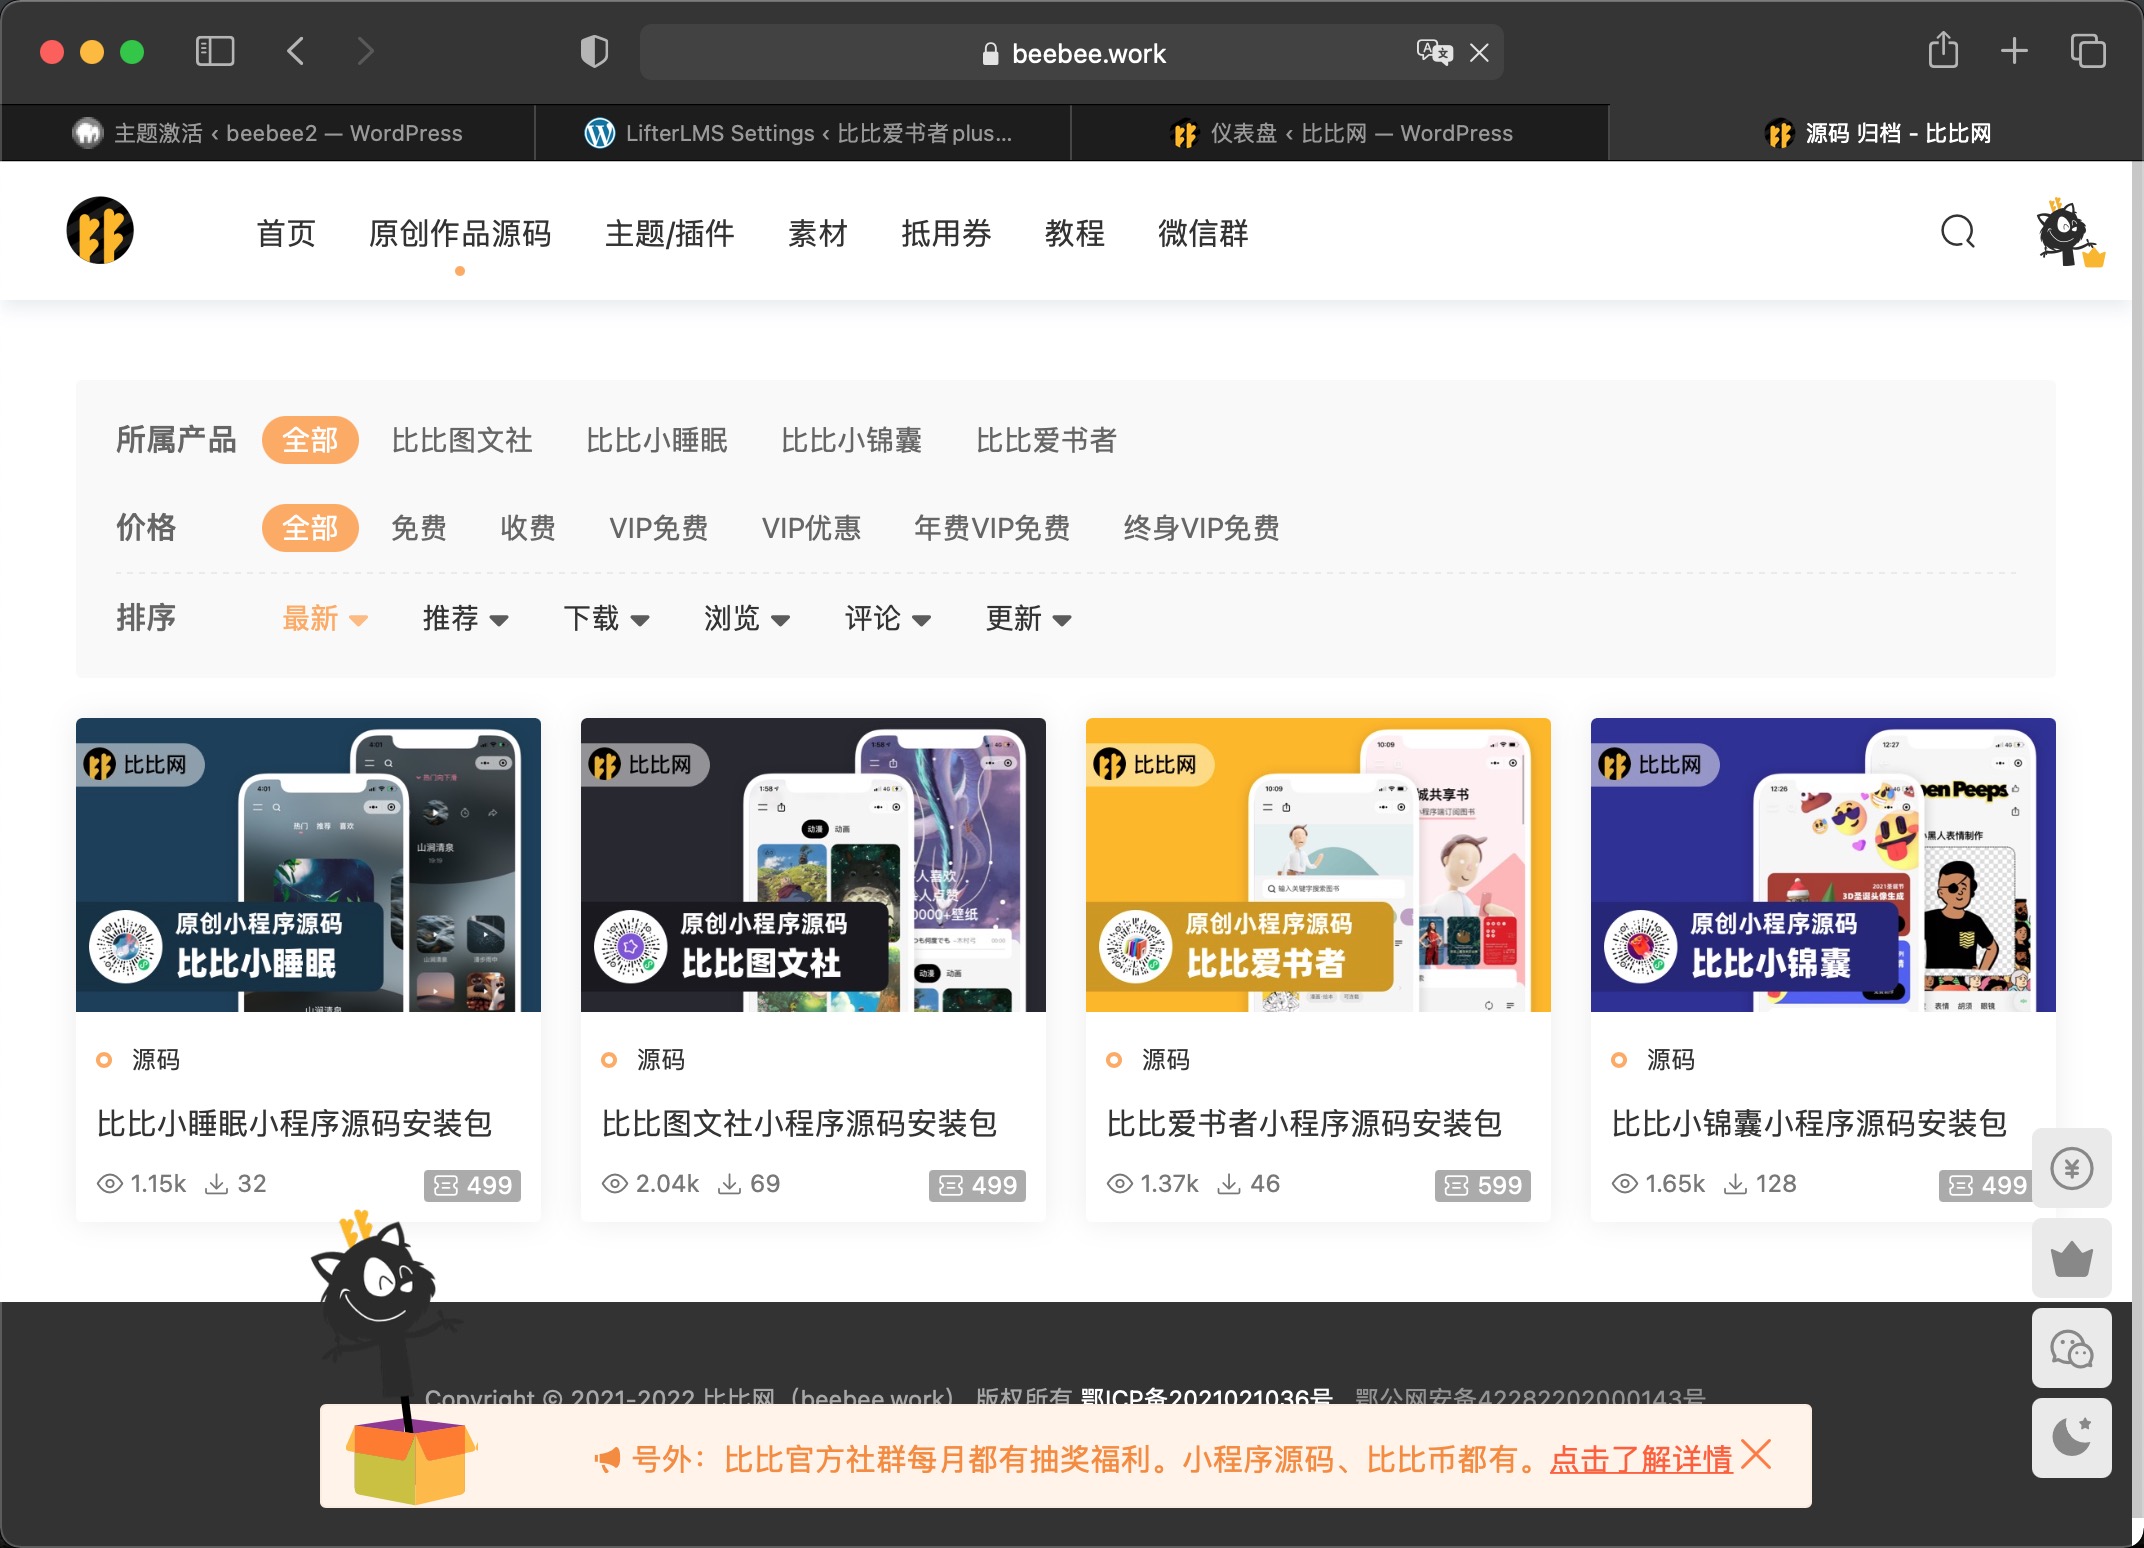Open the user avatar cat icon
This screenshot has width=2144, height=1548.
point(2068,232)
